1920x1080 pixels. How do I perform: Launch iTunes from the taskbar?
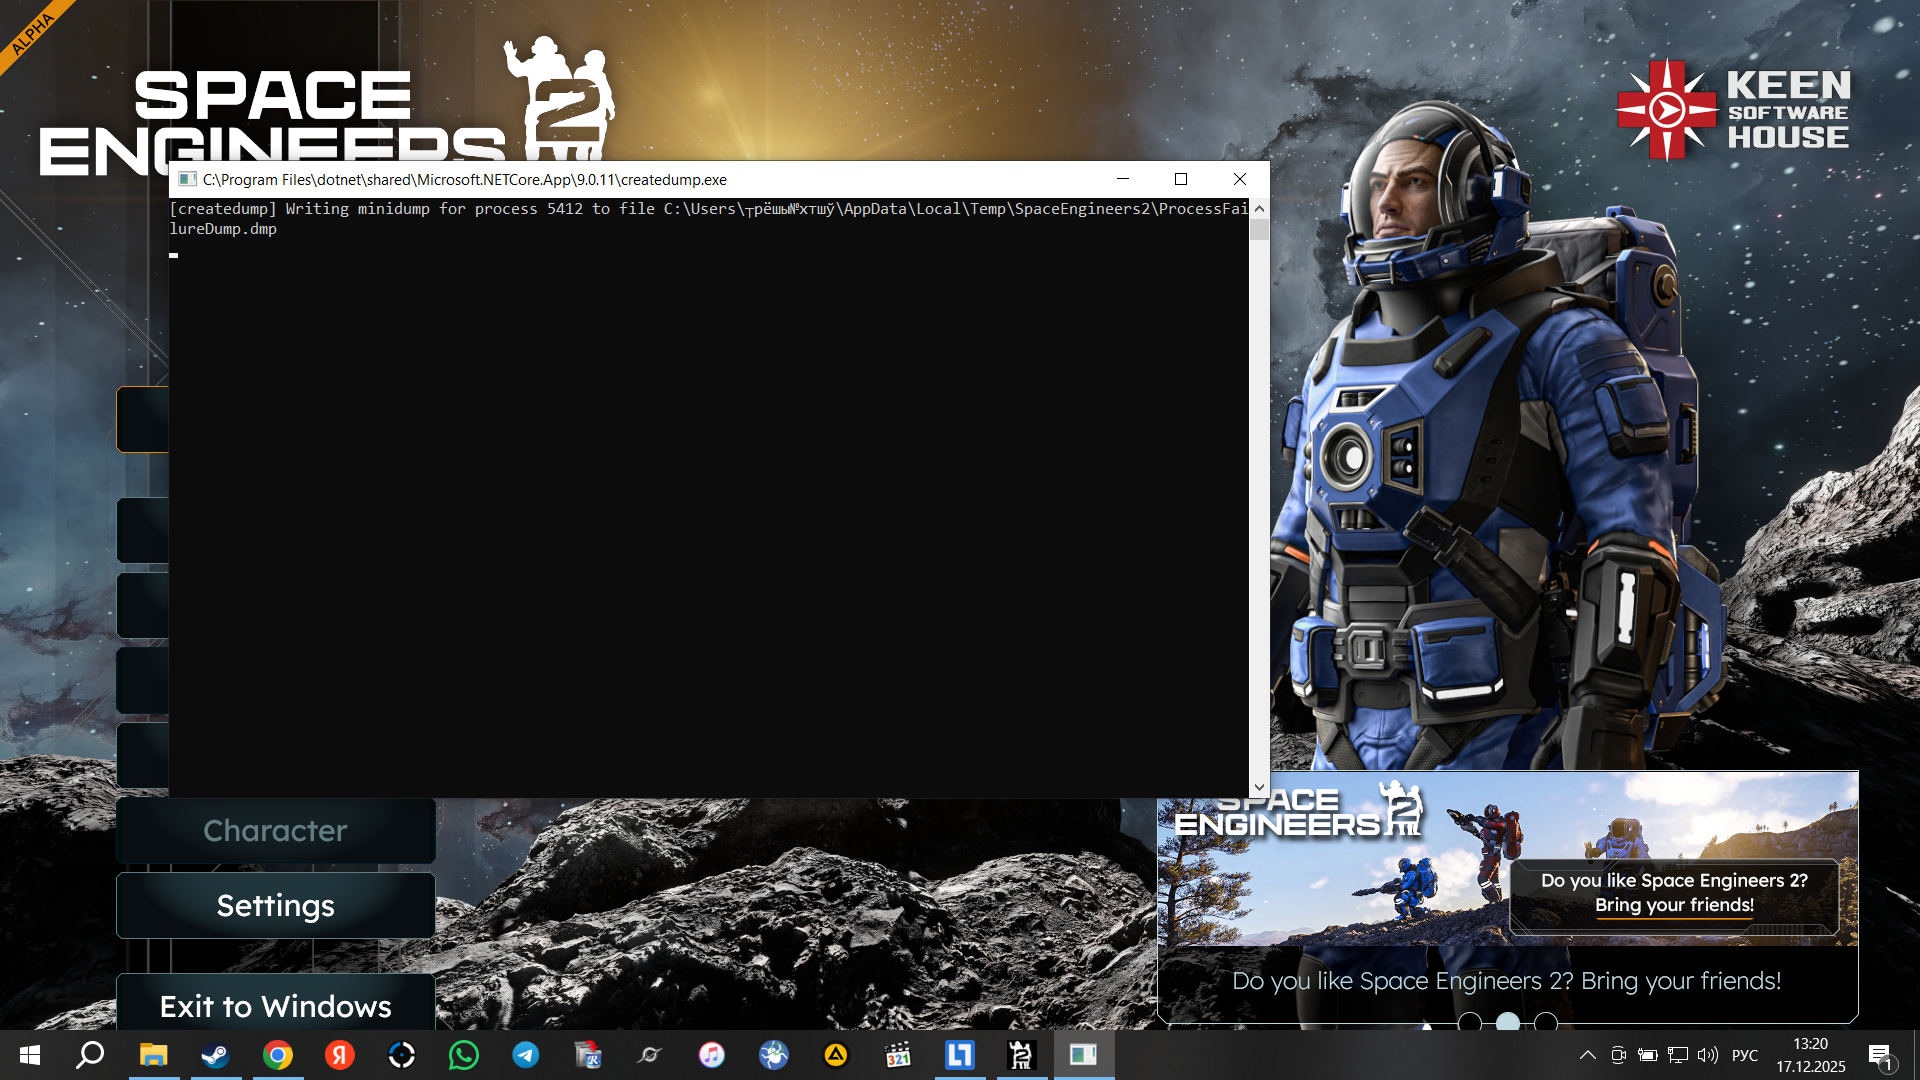712,1055
